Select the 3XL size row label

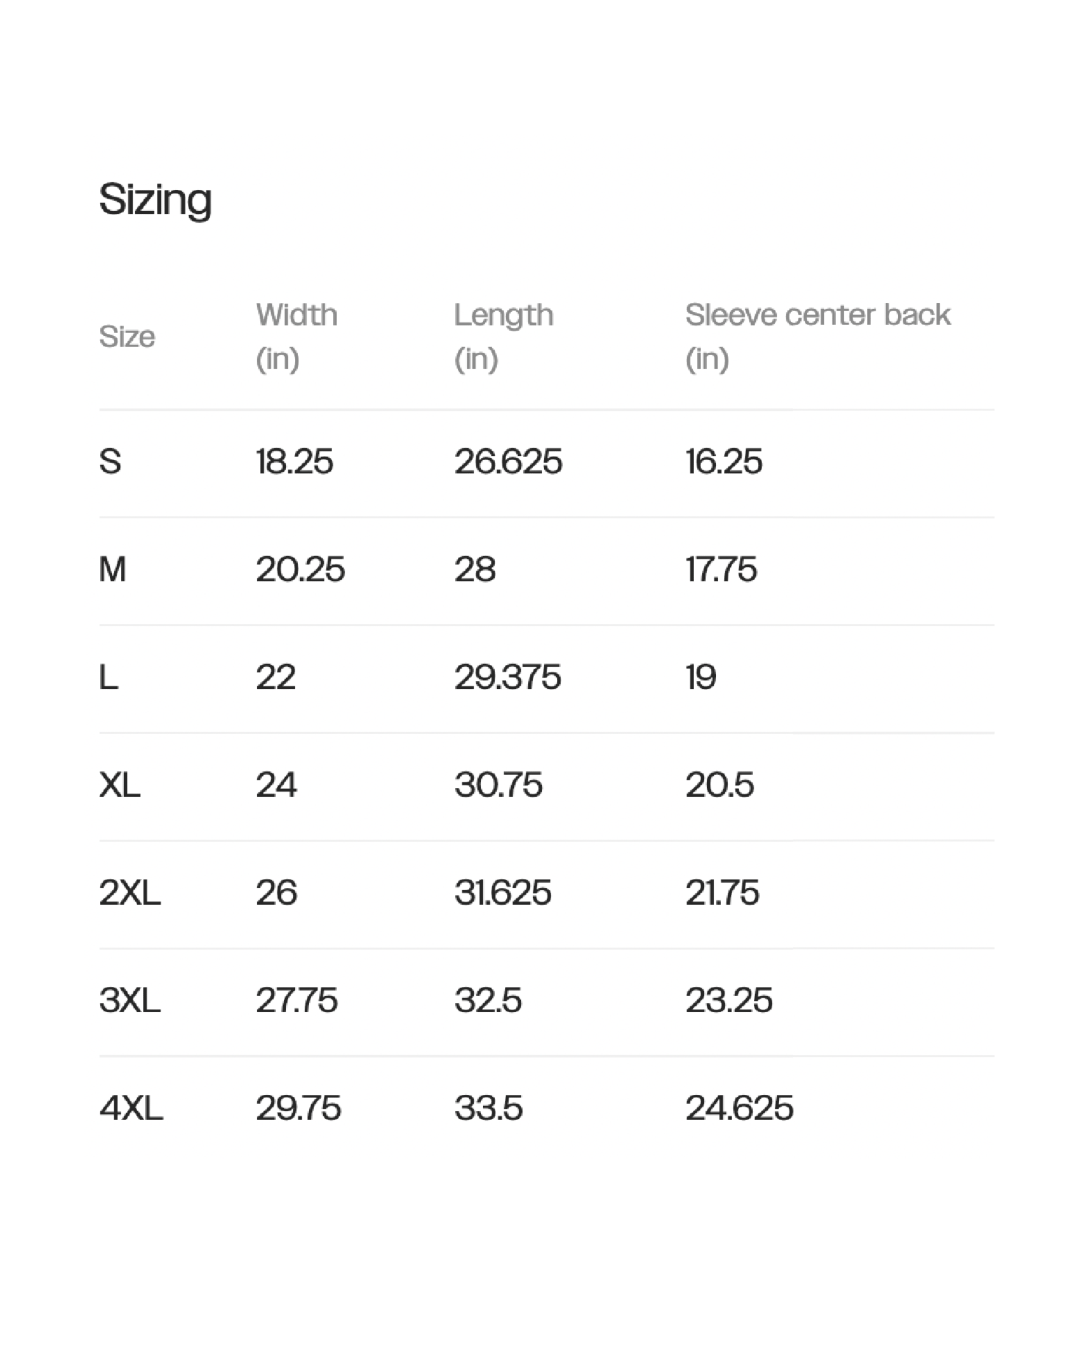[x=130, y=1000]
